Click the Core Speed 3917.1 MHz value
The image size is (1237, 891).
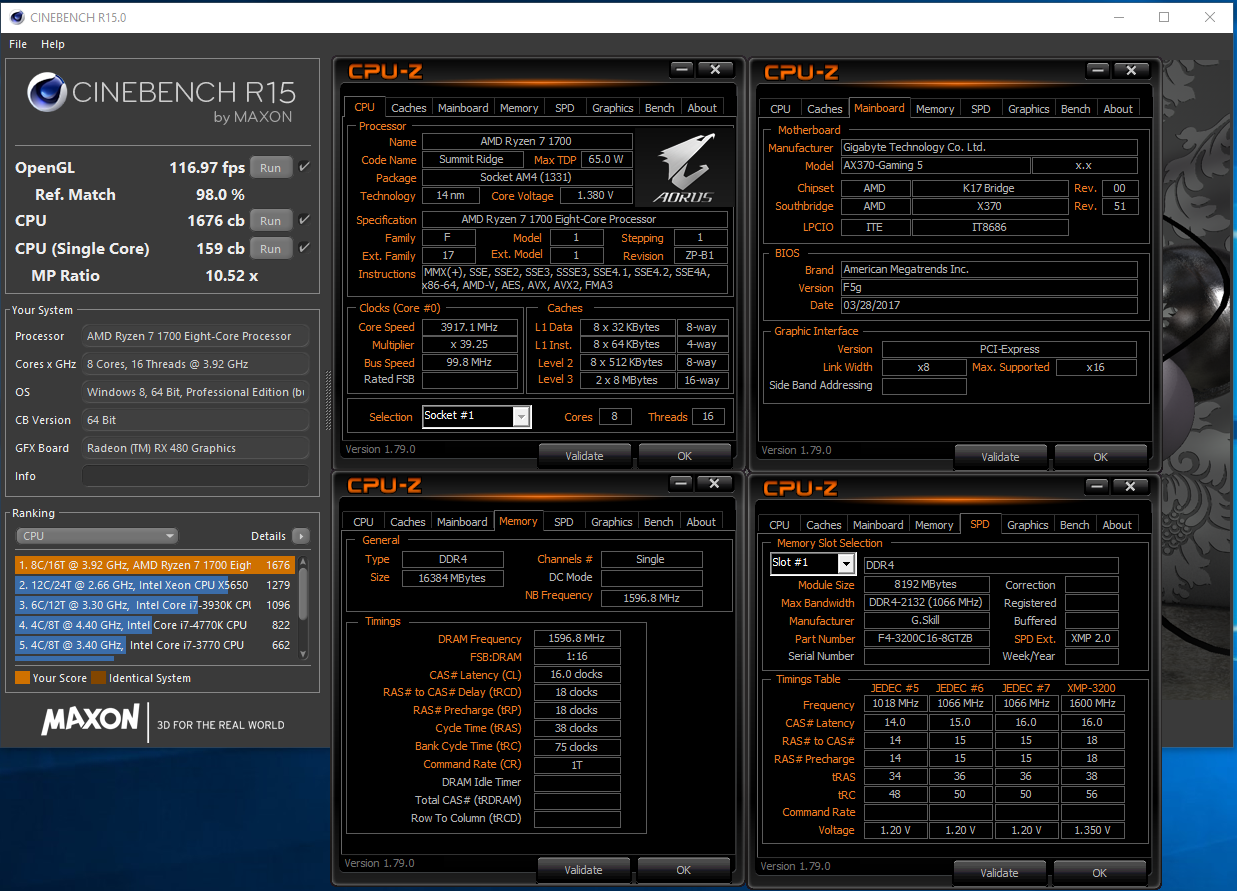coord(470,327)
